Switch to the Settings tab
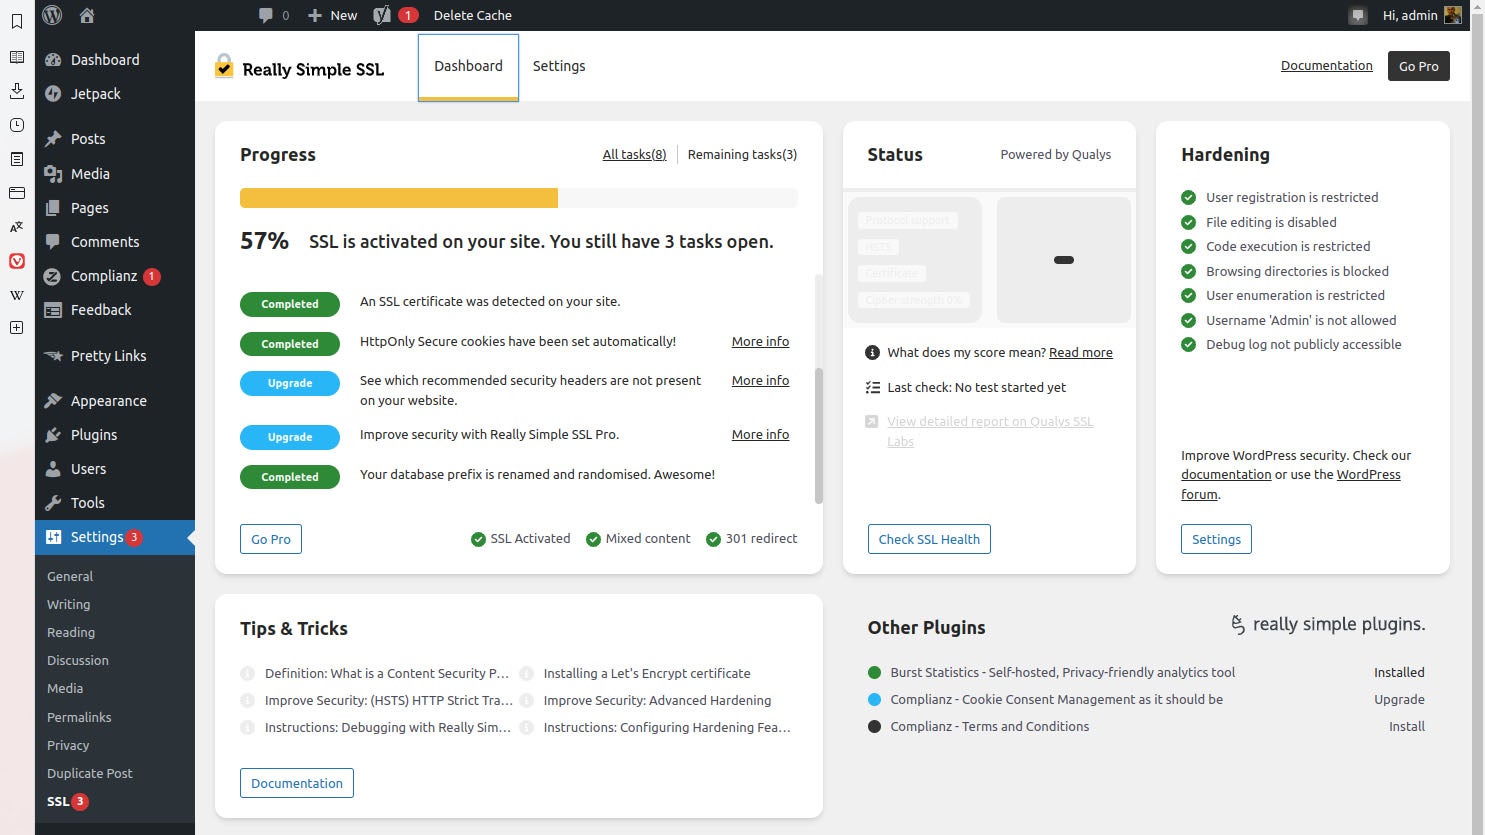The image size is (1485, 835). pos(559,66)
